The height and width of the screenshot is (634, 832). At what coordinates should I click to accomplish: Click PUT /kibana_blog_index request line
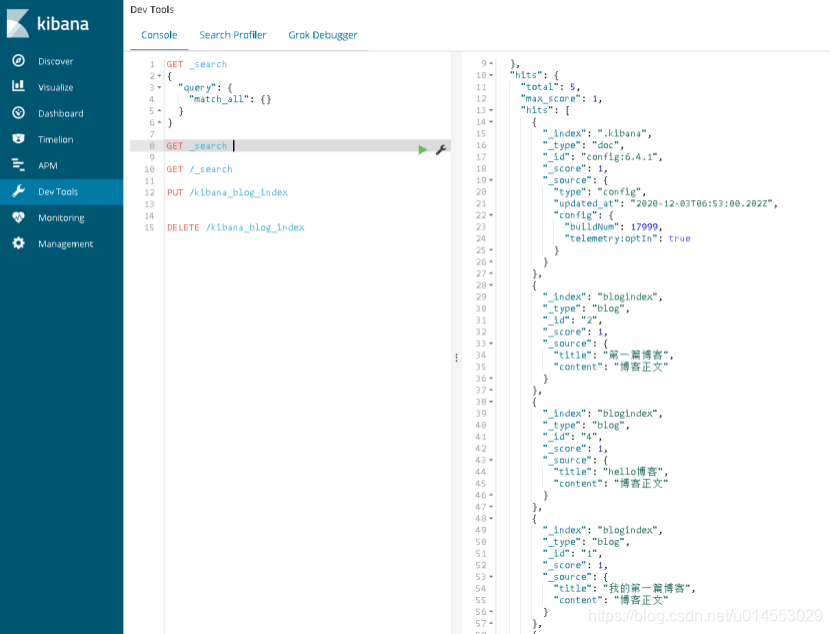coord(227,193)
